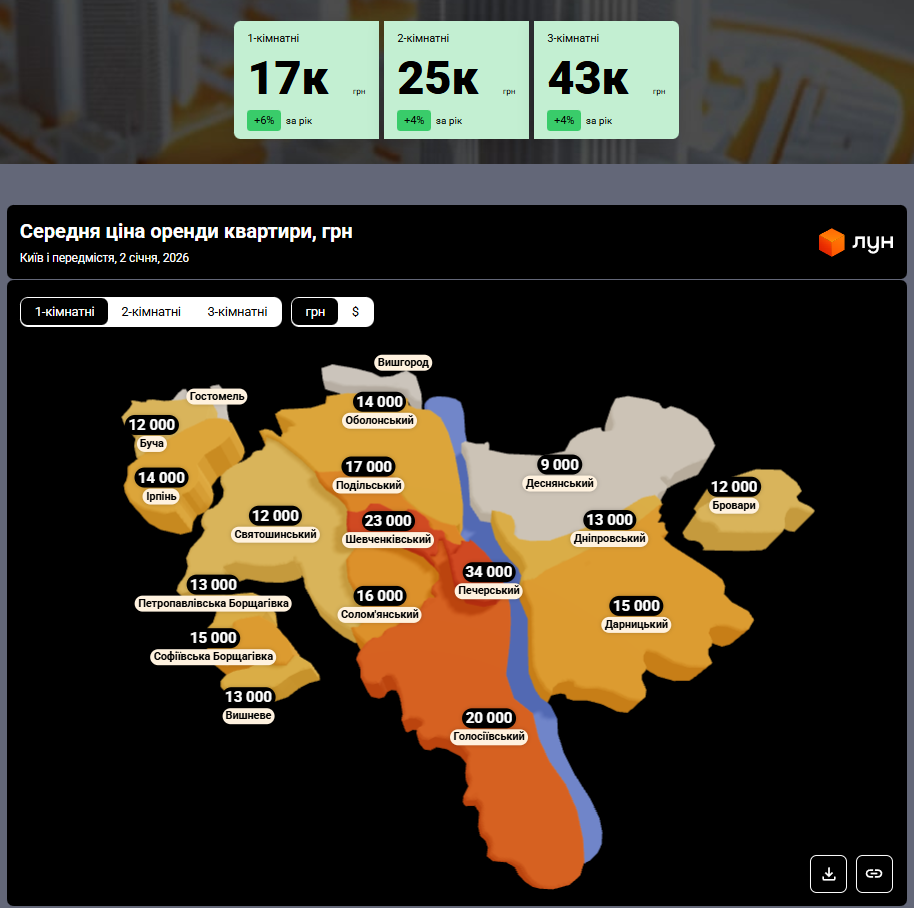This screenshot has width=914, height=908.
Task: Select the 1-кімнатні tab
Action: [65, 312]
